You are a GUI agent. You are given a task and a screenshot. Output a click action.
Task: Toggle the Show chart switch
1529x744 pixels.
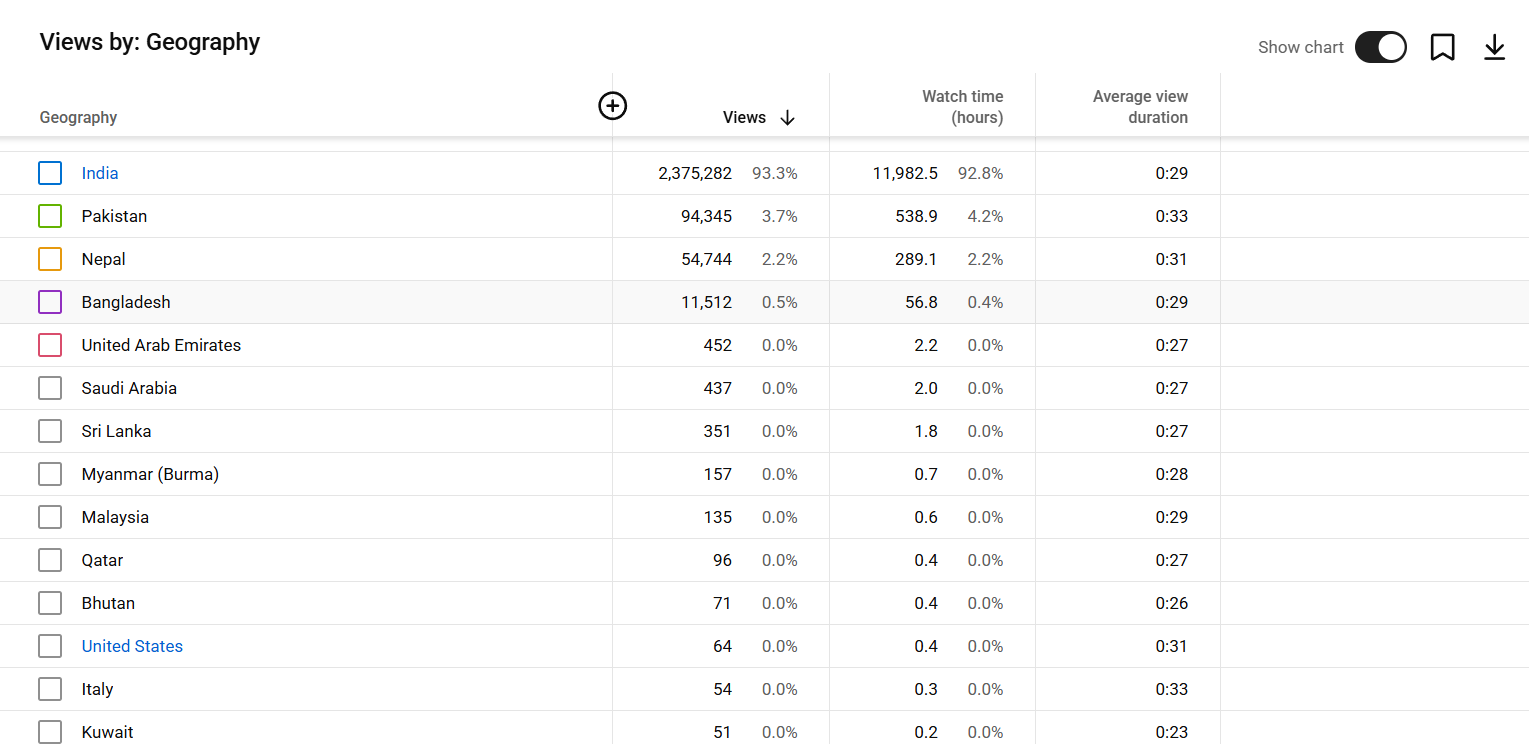tap(1380, 47)
